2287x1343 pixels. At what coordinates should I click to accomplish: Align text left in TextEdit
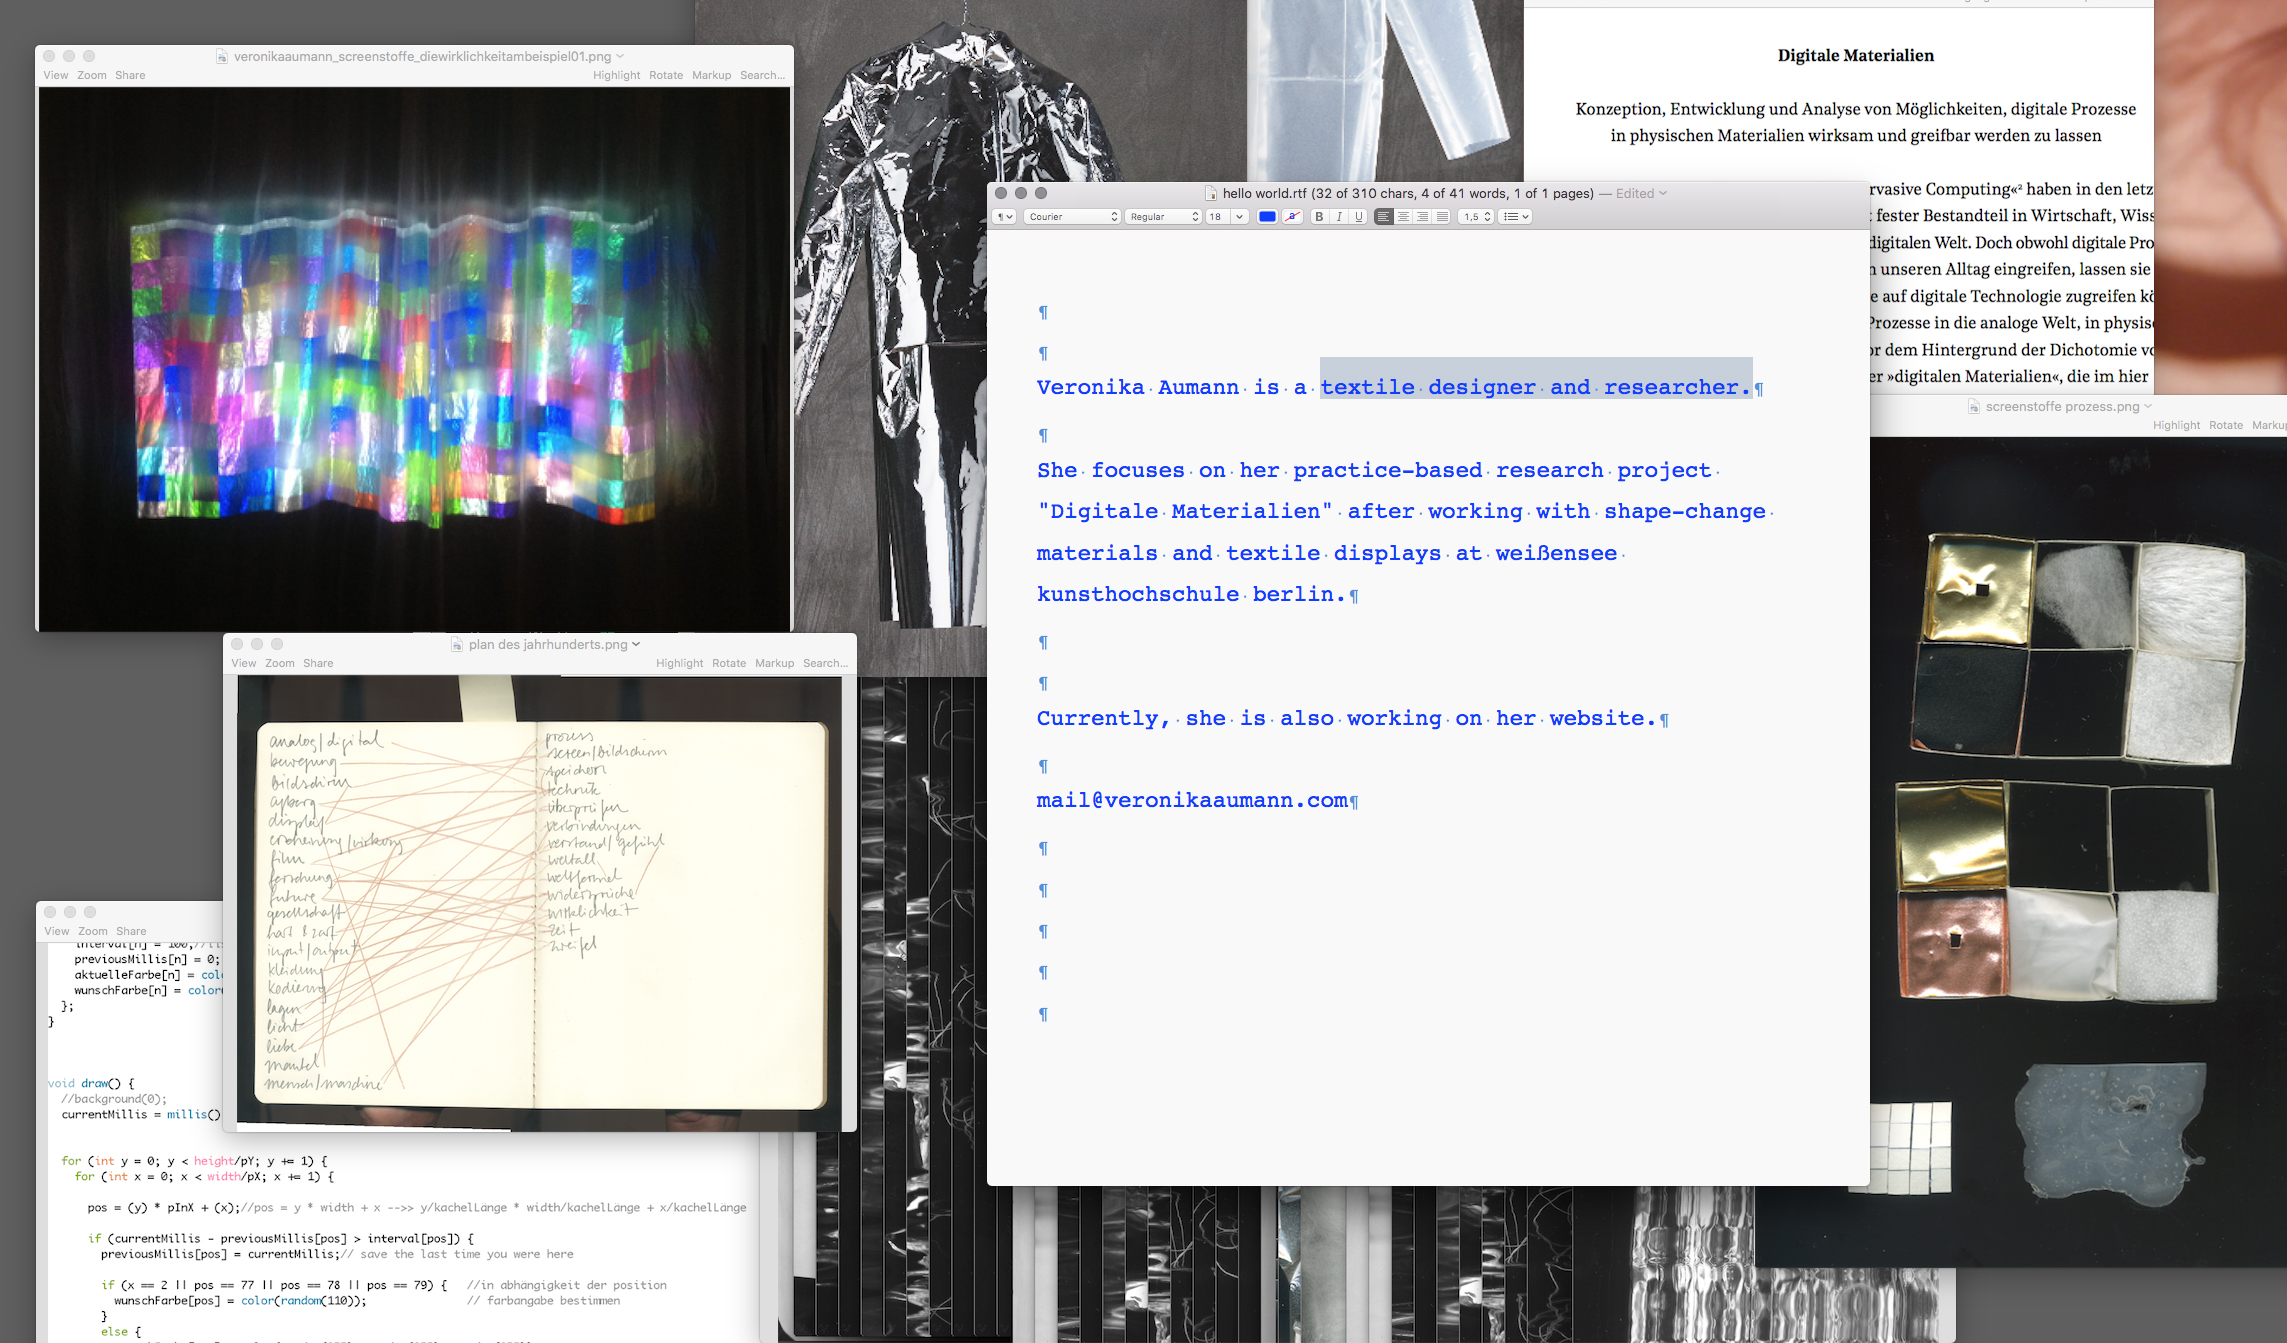click(1383, 217)
